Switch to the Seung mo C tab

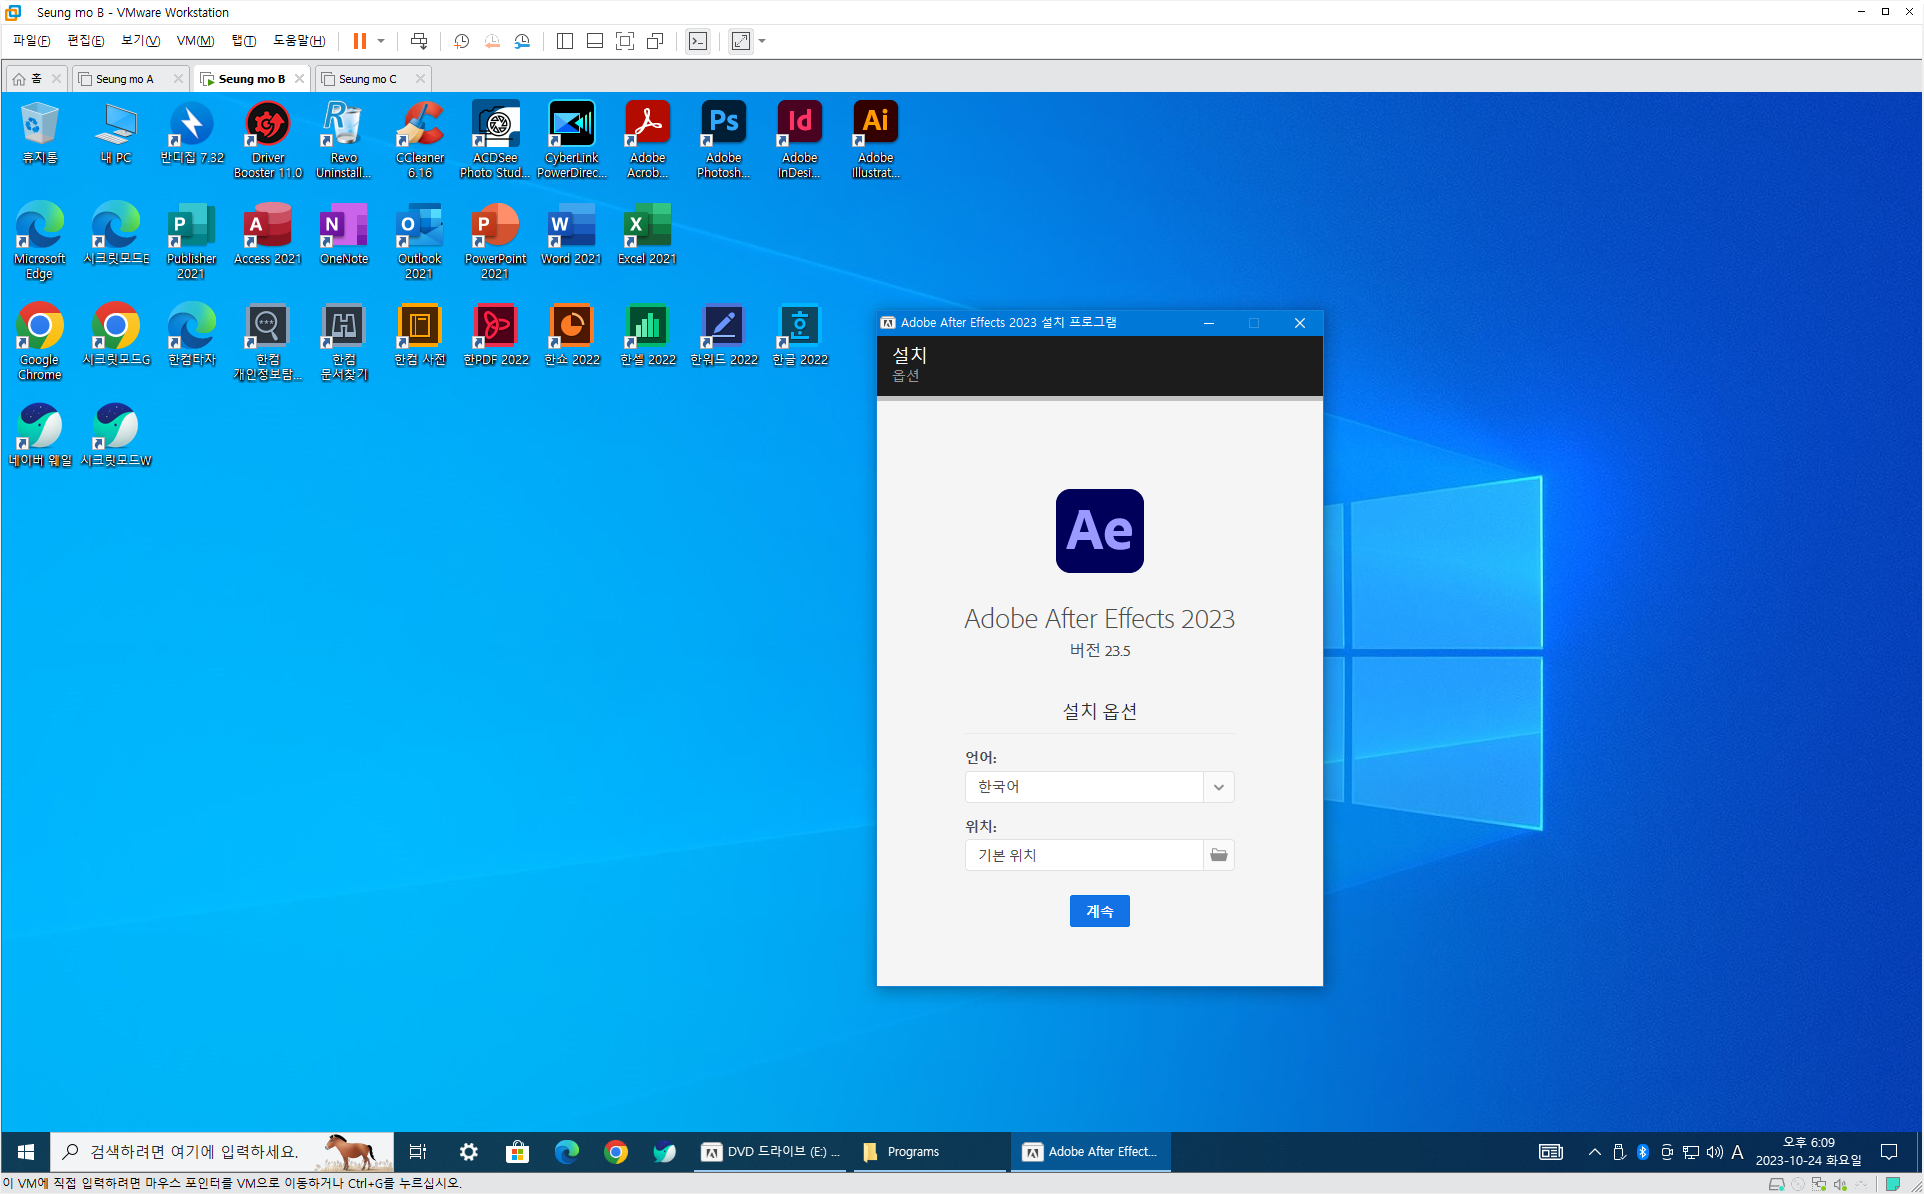point(367,79)
